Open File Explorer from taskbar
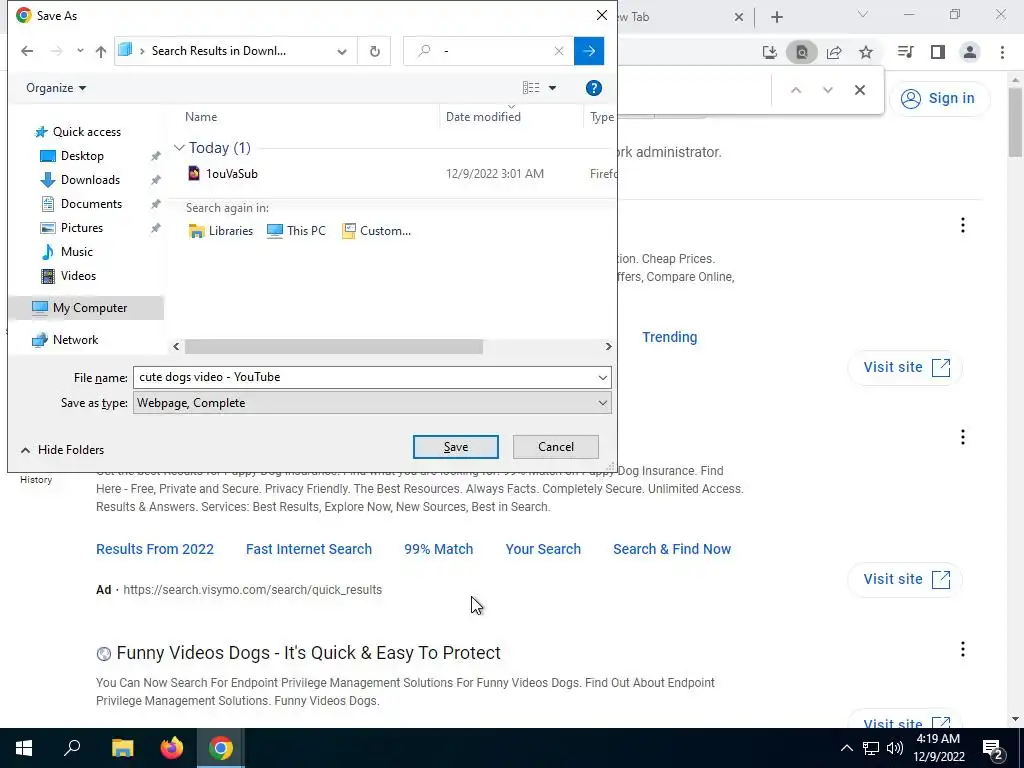 pyautogui.click(x=122, y=748)
